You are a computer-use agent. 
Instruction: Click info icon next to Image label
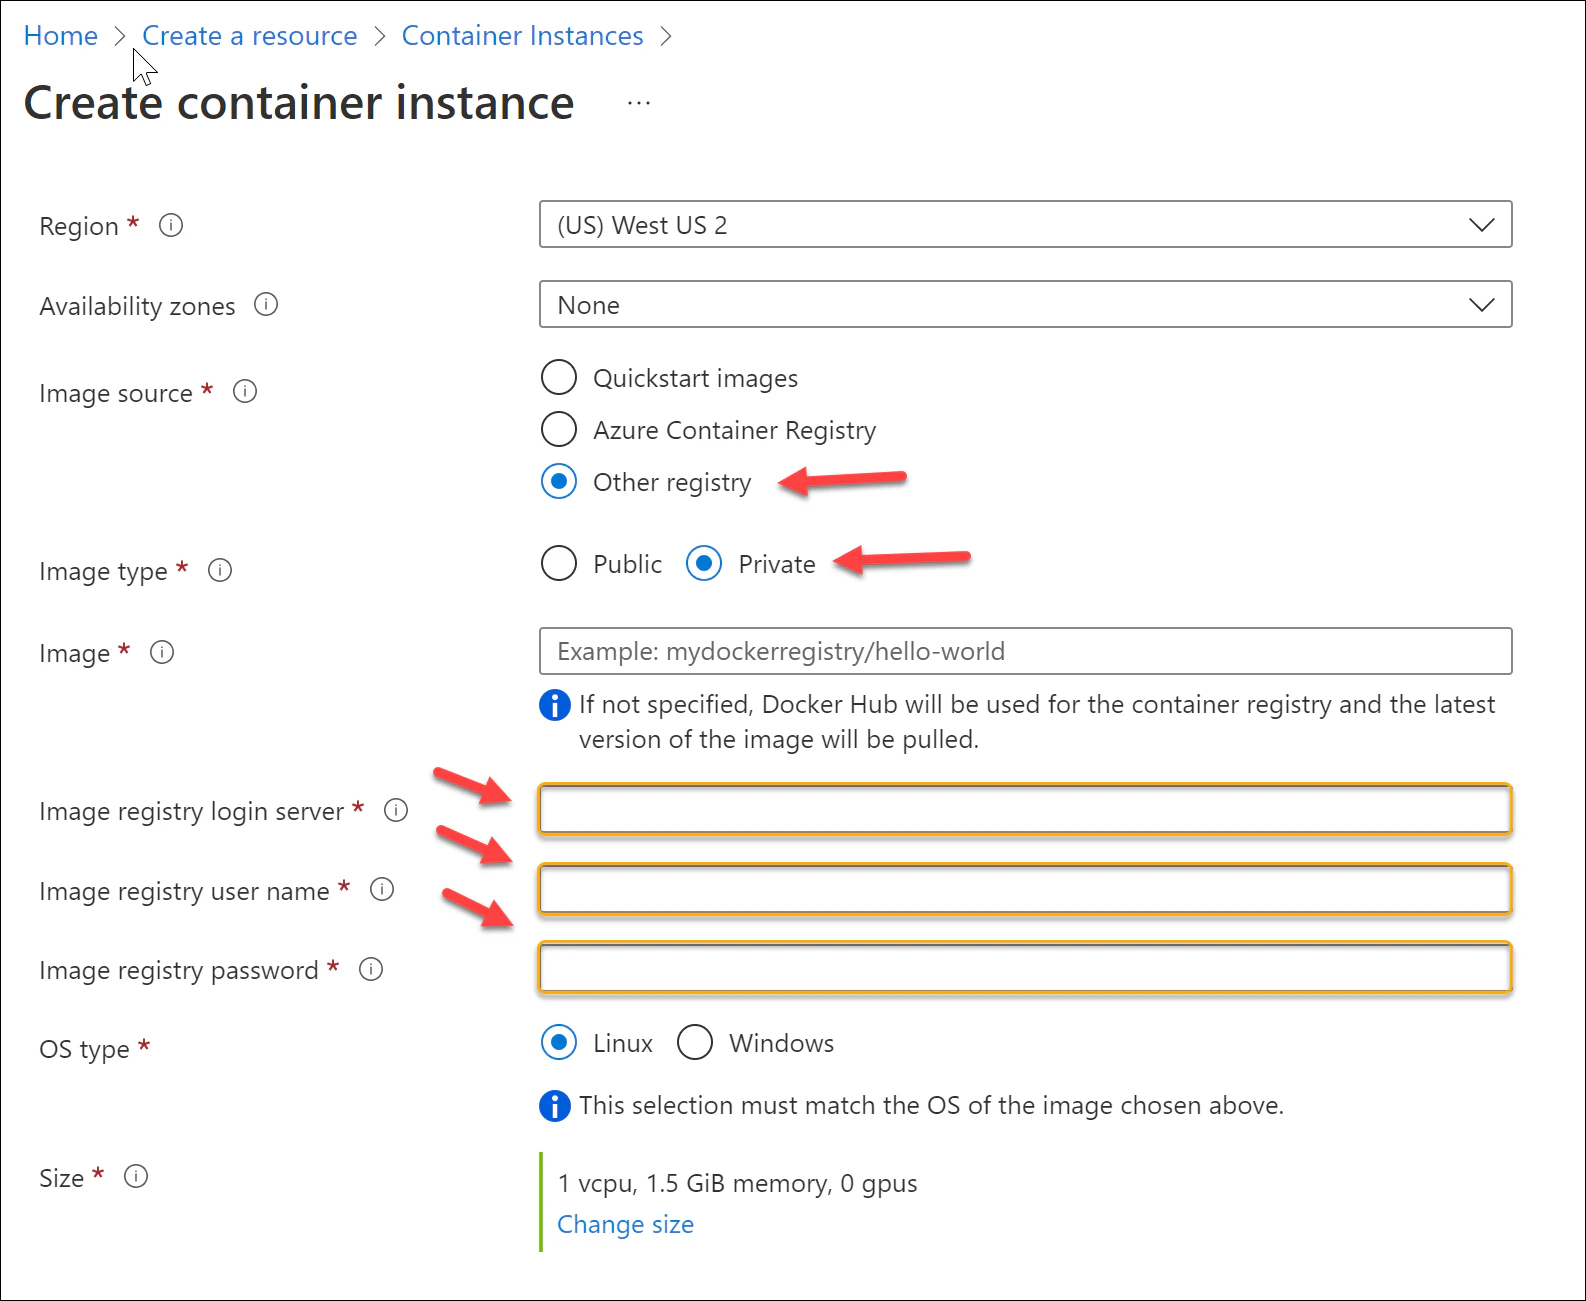coord(162,653)
